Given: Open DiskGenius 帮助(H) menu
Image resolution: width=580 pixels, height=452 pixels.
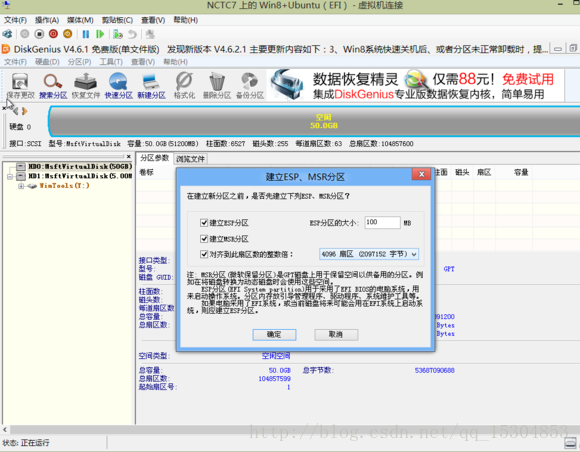Looking at the screenshot, I should click(175, 62).
